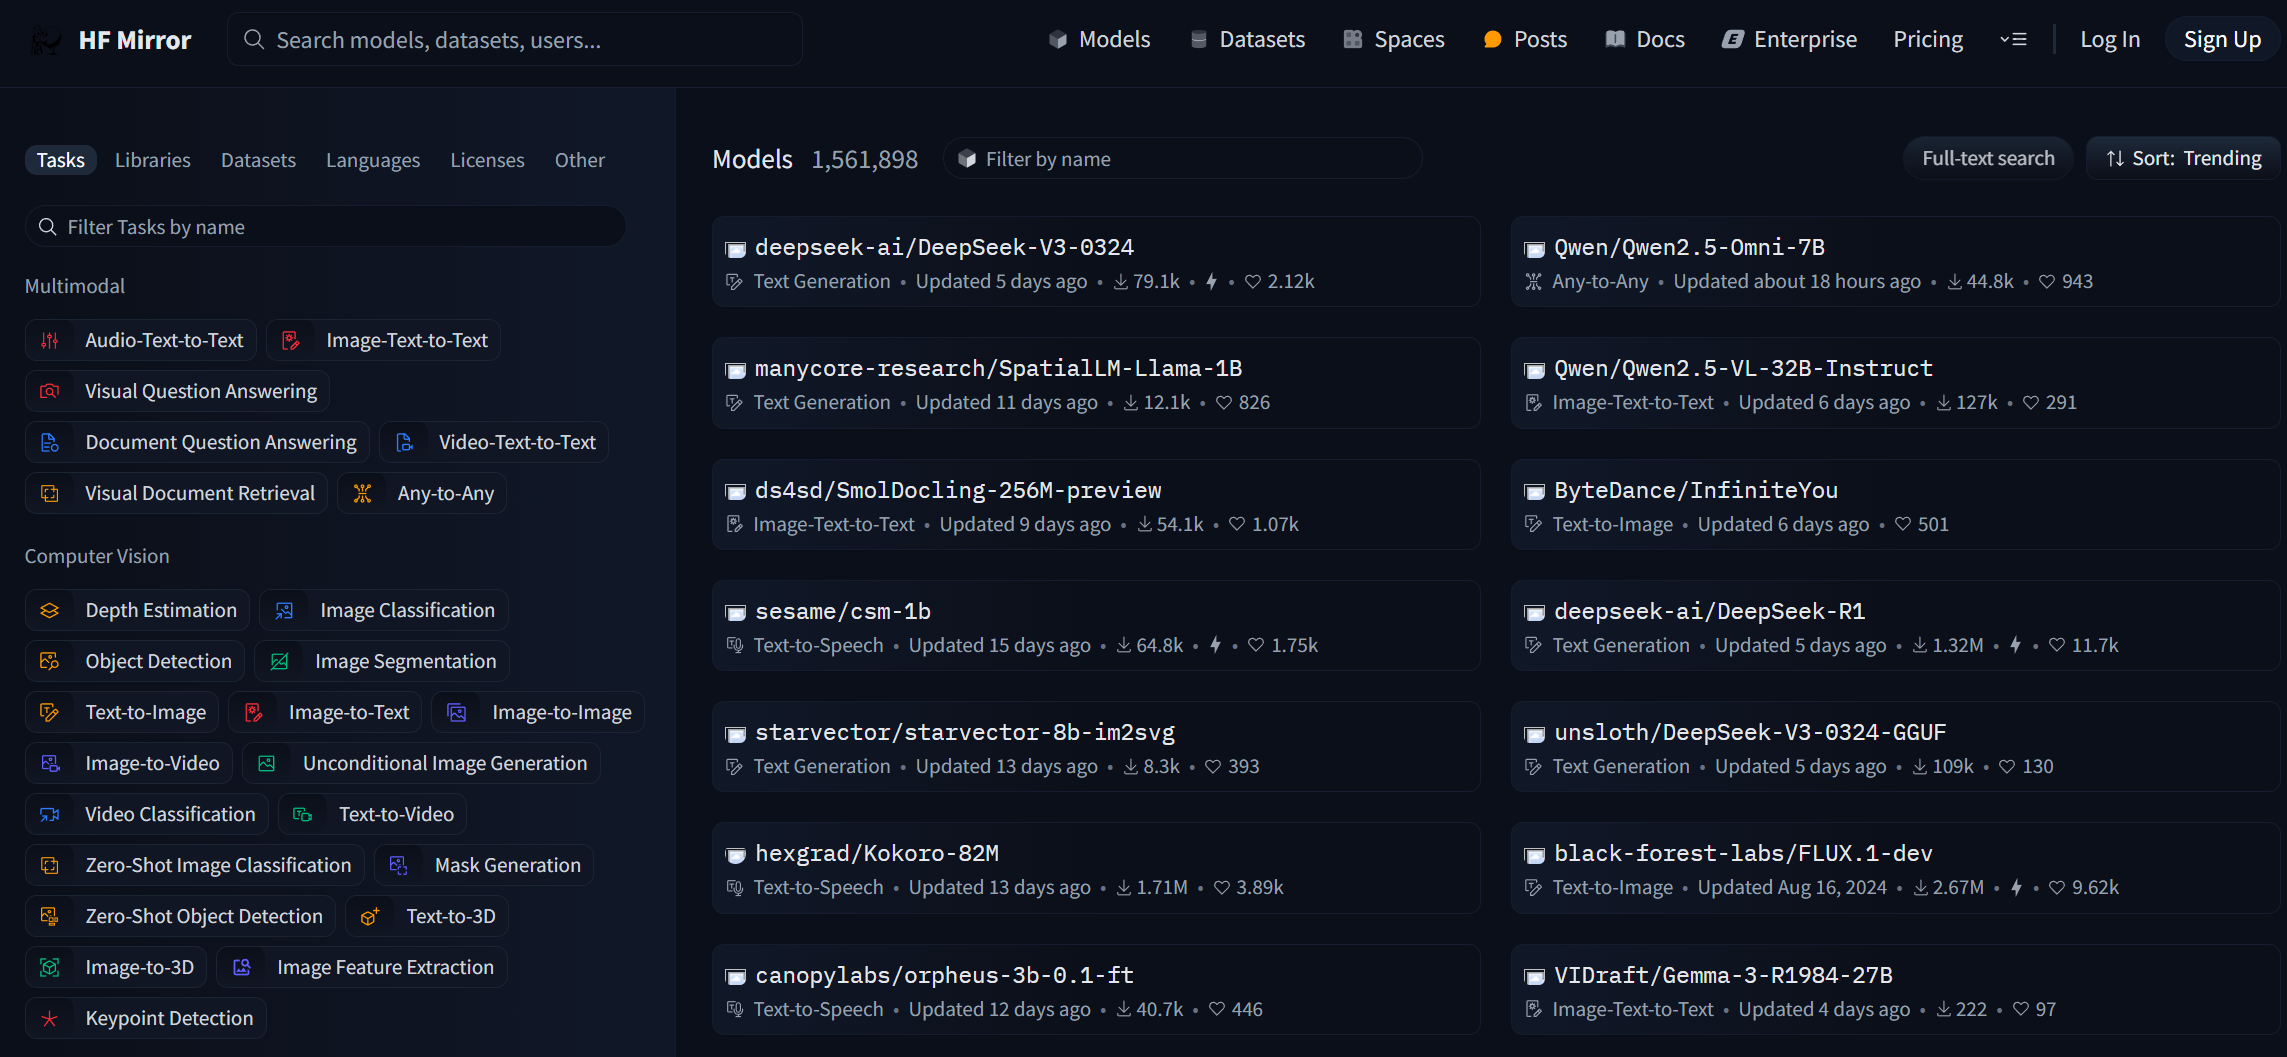This screenshot has height=1057, width=2287.
Task: Click the Image-to-Video icon
Action: pos(49,764)
